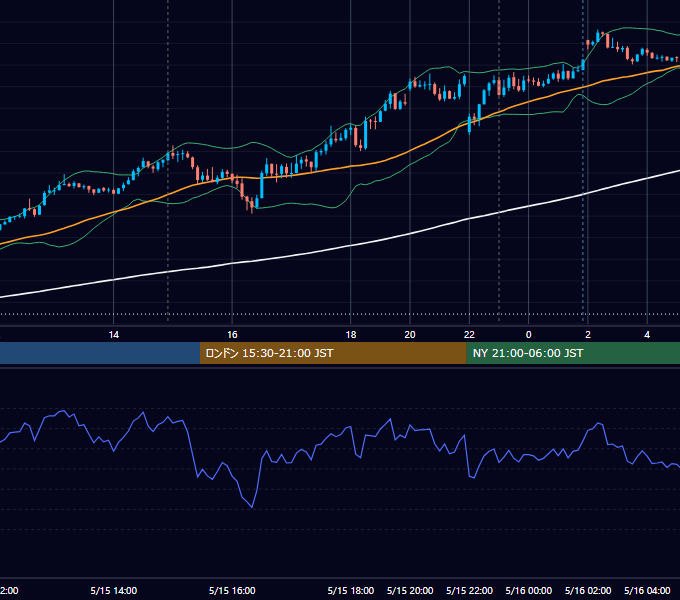Click the hour label 0 on price chart axis
Screen dimensions: 680x600
tap(529, 335)
